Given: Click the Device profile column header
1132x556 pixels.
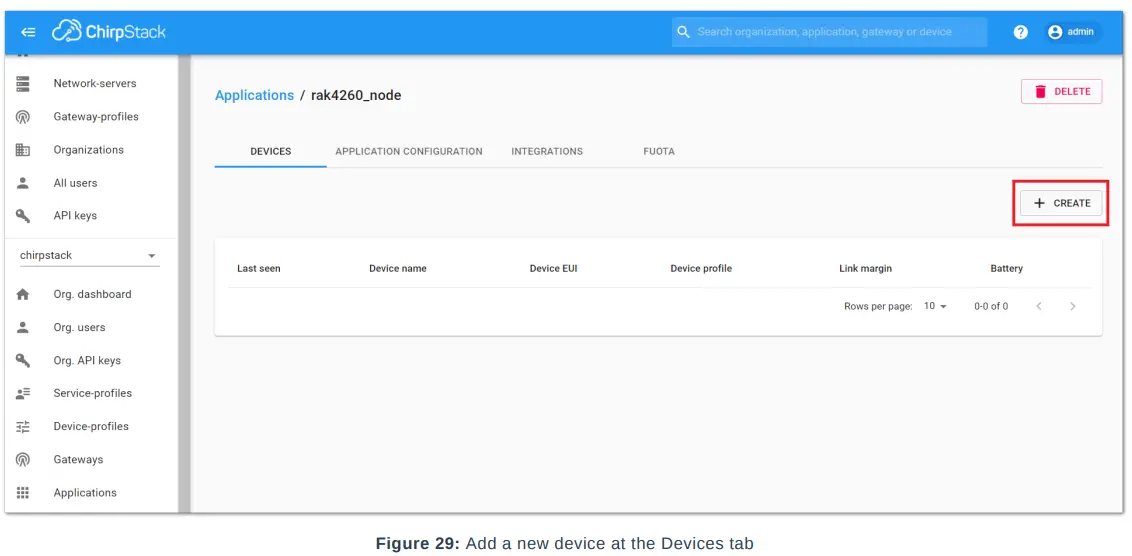Looking at the screenshot, I should tap(701, 269).
